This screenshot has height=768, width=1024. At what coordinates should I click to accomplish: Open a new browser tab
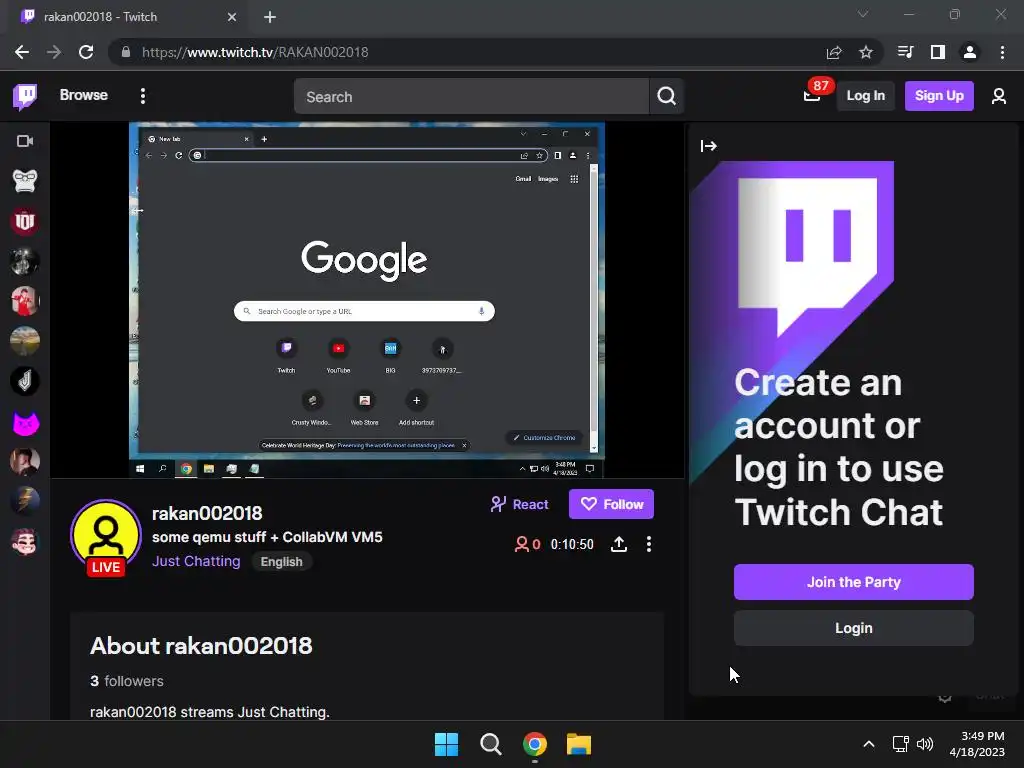click(x=270, y=17)
